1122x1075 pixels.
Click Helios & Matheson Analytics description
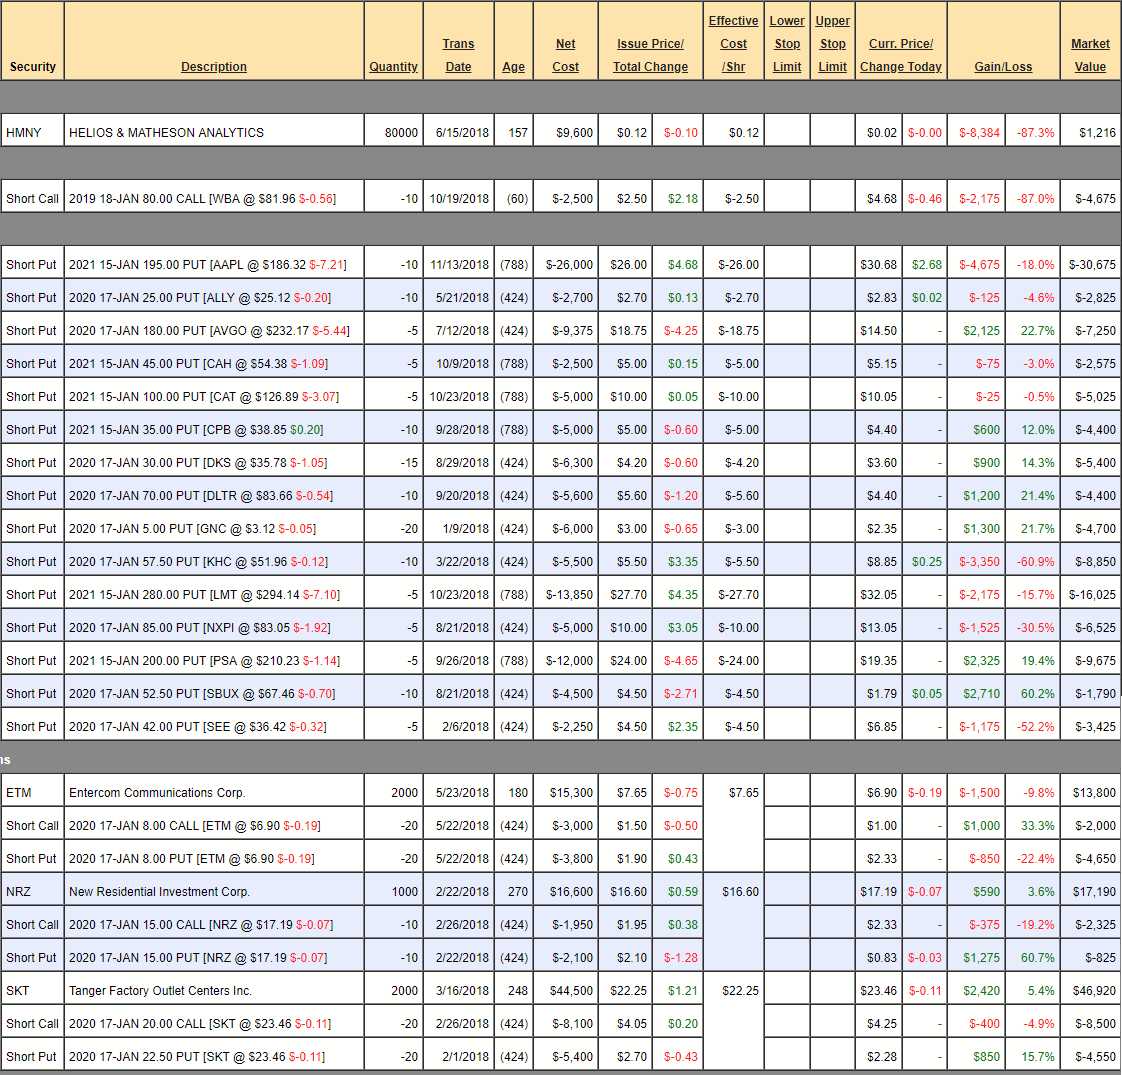166,133
